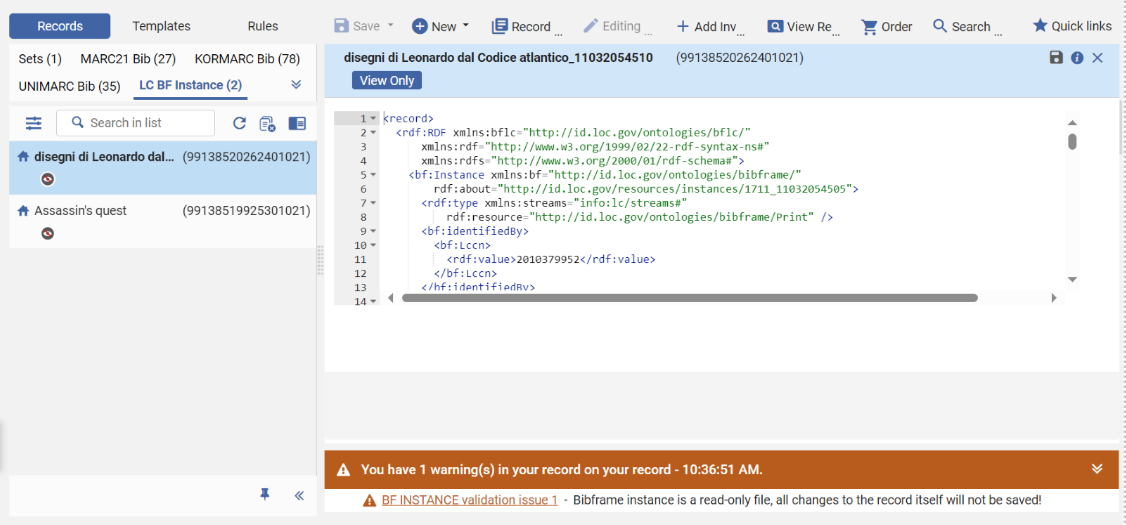Open Quick links star menu
This screenshot has width=1126, height=525.
[x=1071, y=26]
